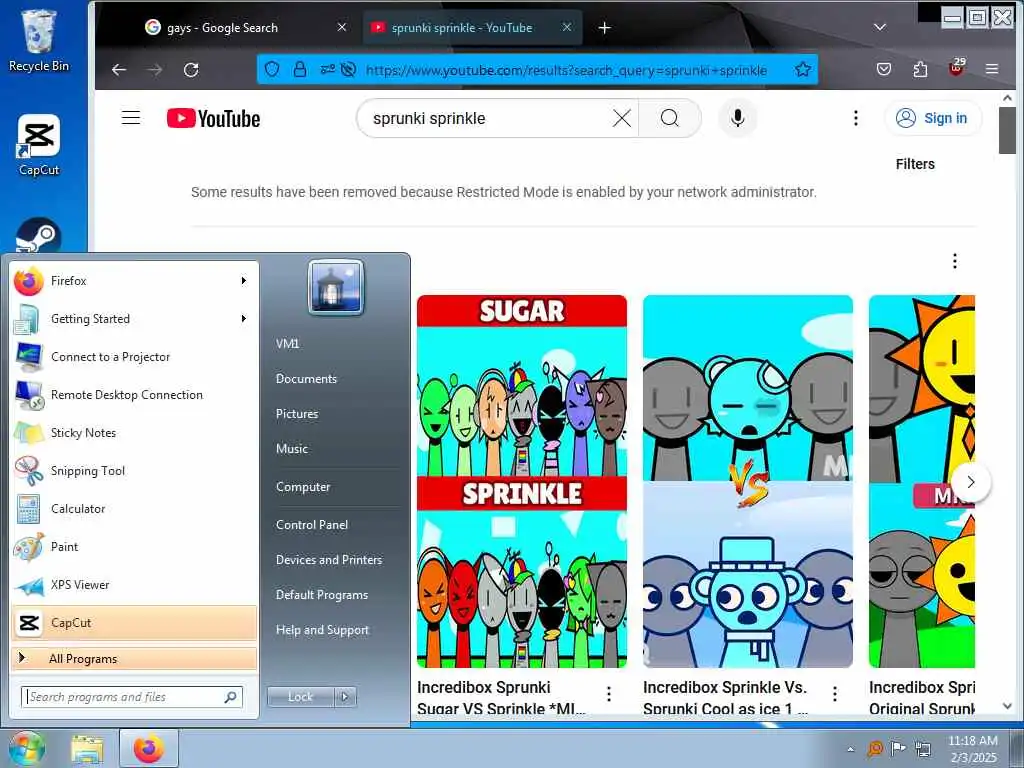This screenshot has width=1024, height=768.
Task: Go back with the browser back arrow
Action: [119, 70]
